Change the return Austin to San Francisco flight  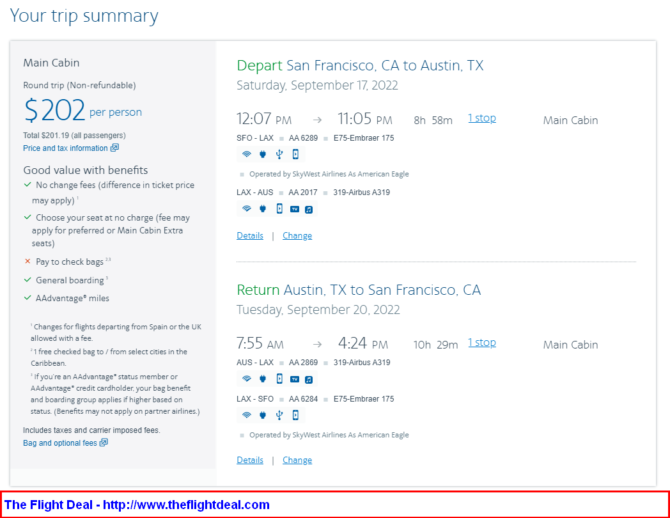(x=297, y=460)
